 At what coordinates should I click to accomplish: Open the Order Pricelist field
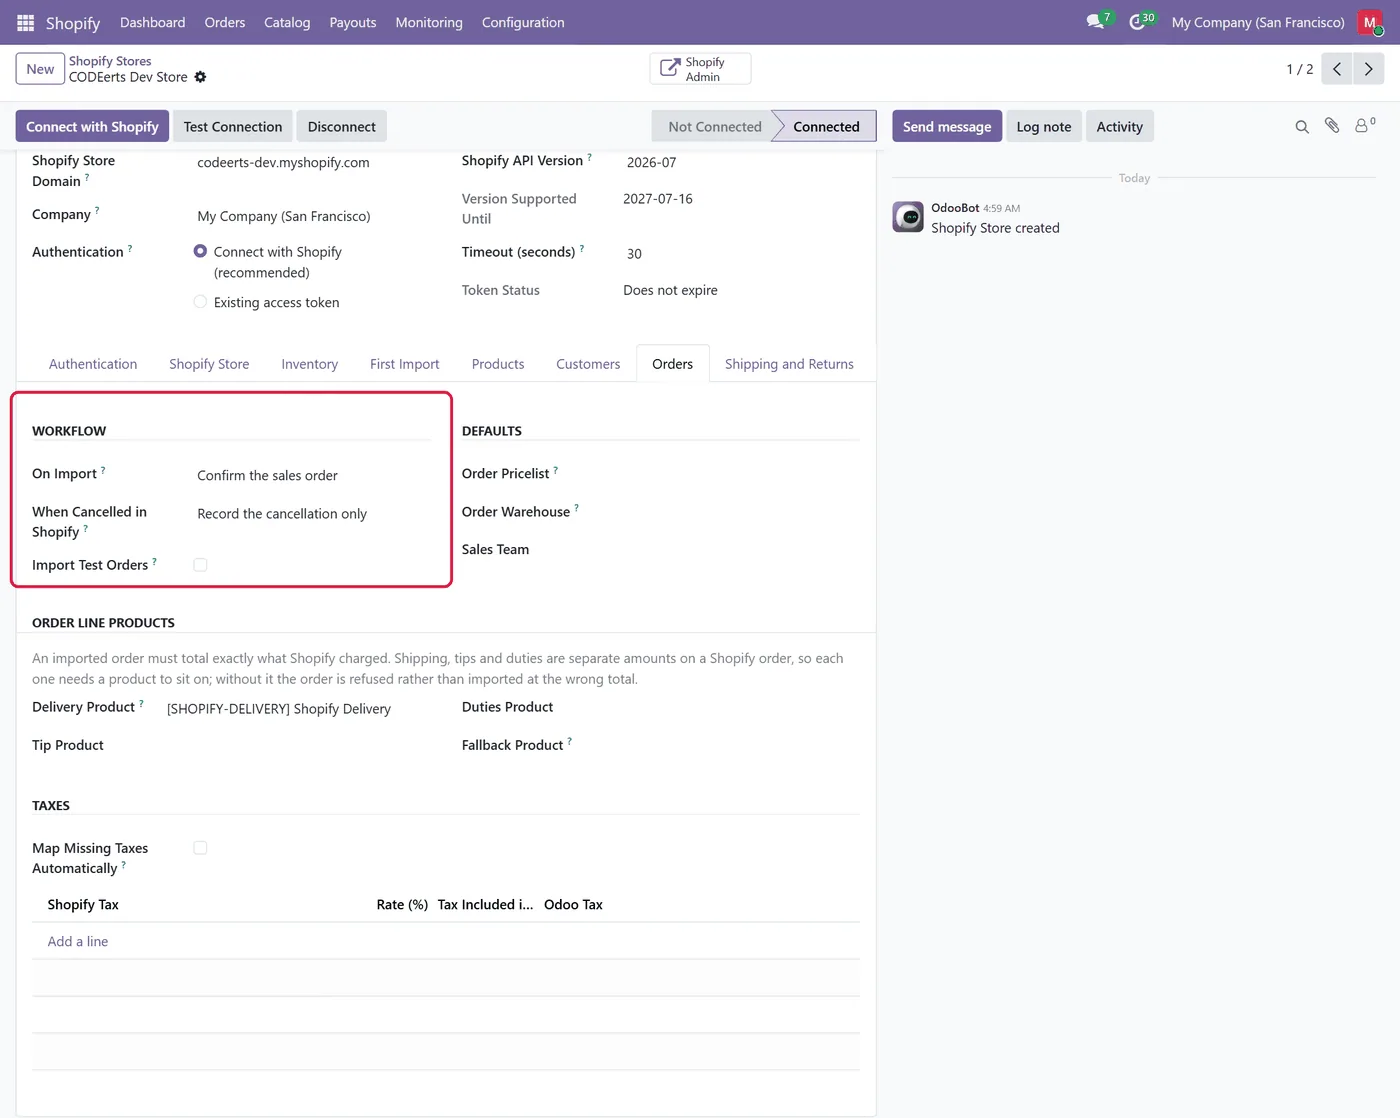[740, 474]
